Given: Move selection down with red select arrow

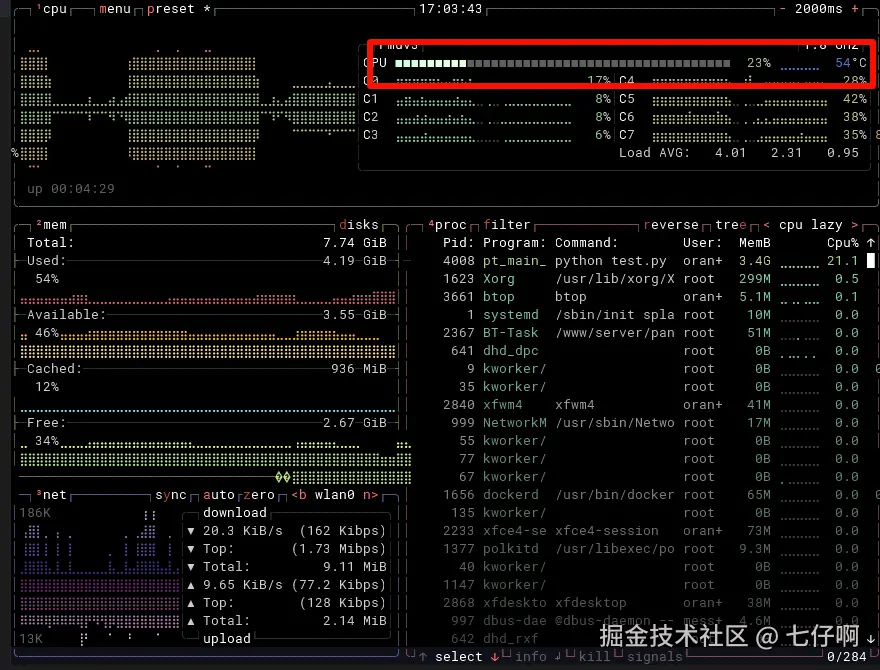Looking at the screenshot, I should (495, 657).
